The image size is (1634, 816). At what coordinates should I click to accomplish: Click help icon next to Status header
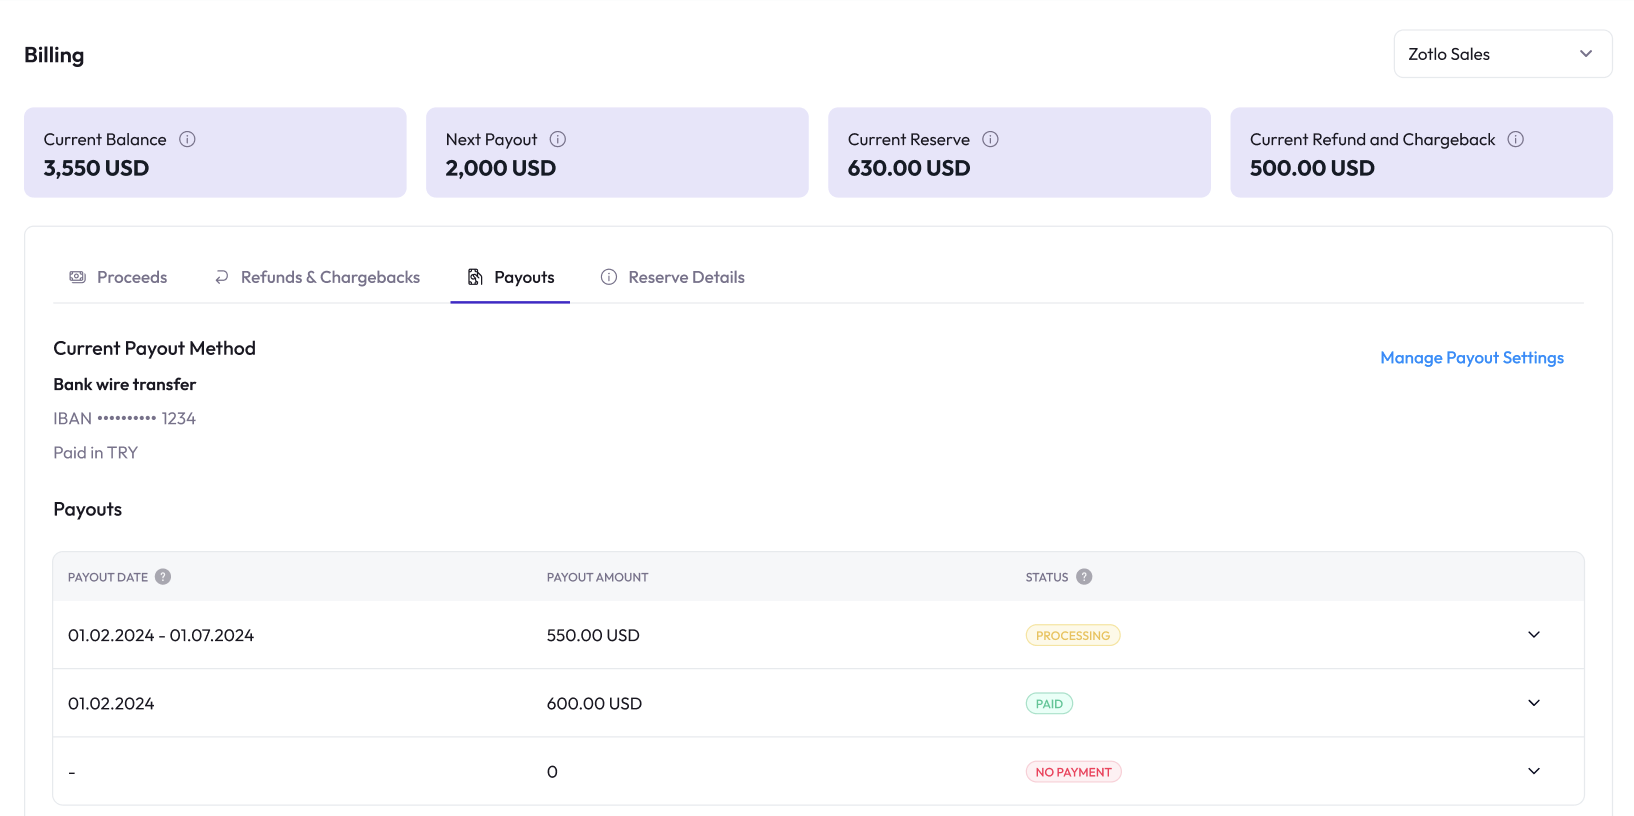pyautogui.click(x=1084, y=577)
